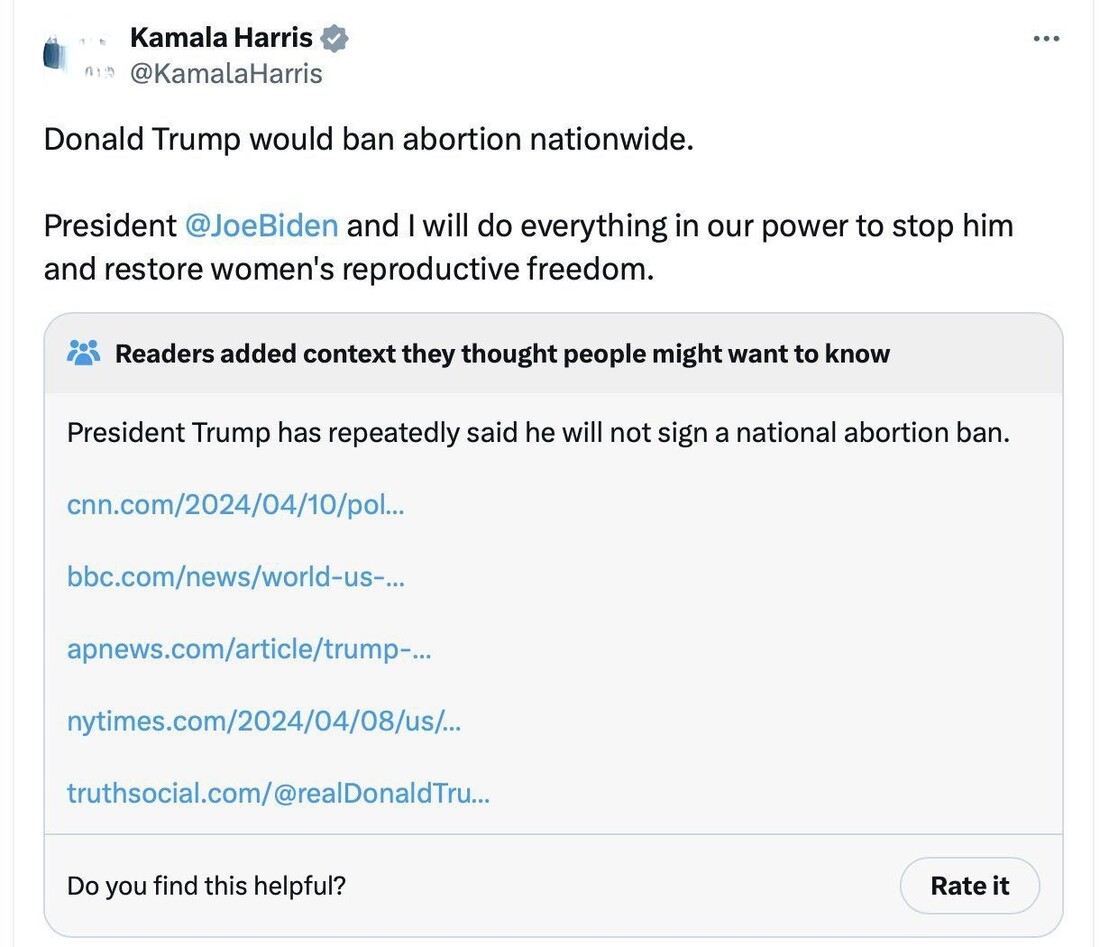Screen dimensions: 1100x947
Task: Open the tweet's more options menu
Action: pos(1045,39)
